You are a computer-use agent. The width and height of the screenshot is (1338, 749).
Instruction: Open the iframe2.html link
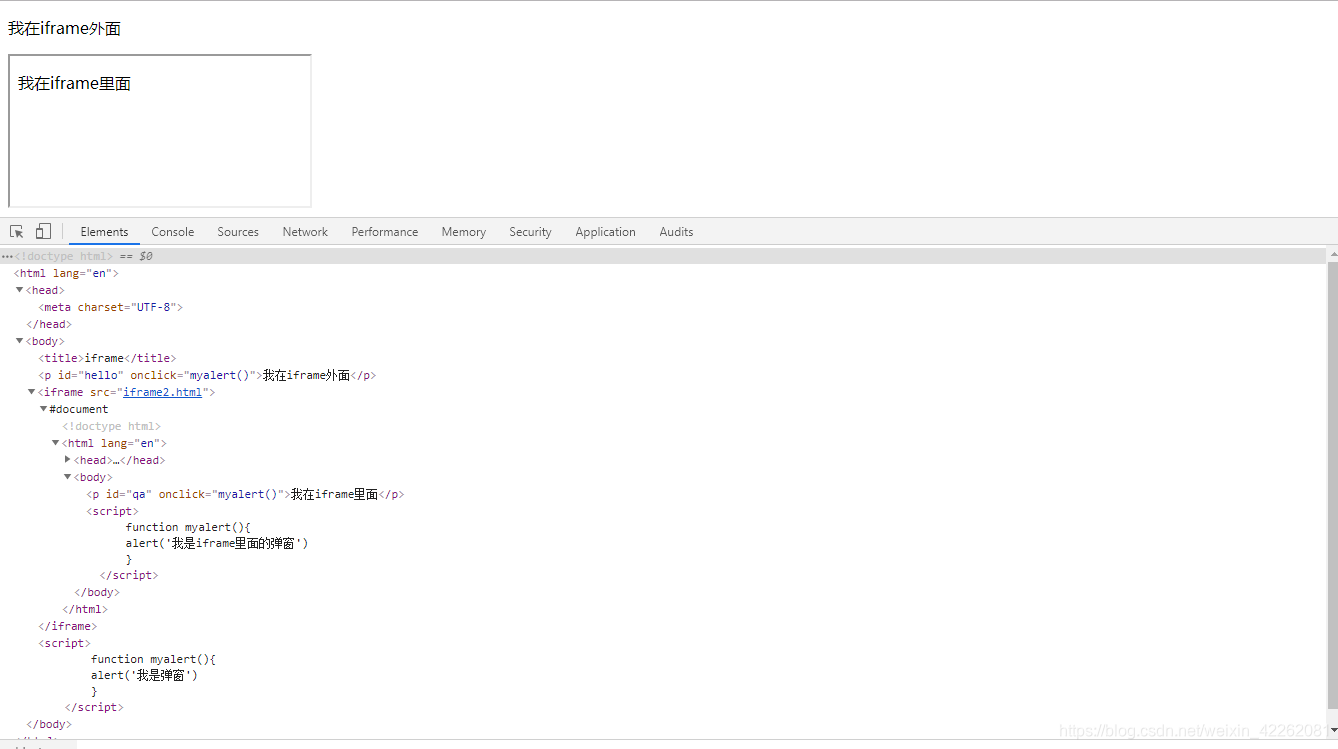tap(162, 392)
